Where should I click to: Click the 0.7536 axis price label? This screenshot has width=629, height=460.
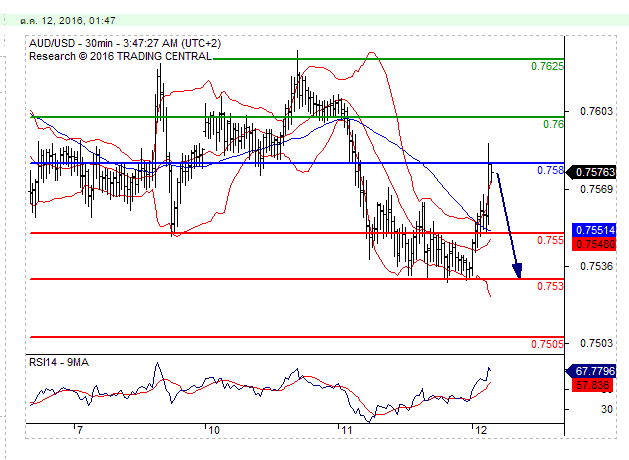pyautogui.click(x=597, y=266)
